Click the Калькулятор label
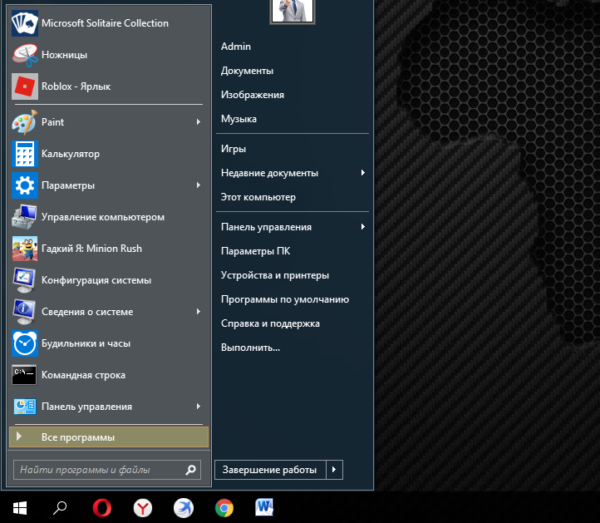 click(x=70, y=154)
